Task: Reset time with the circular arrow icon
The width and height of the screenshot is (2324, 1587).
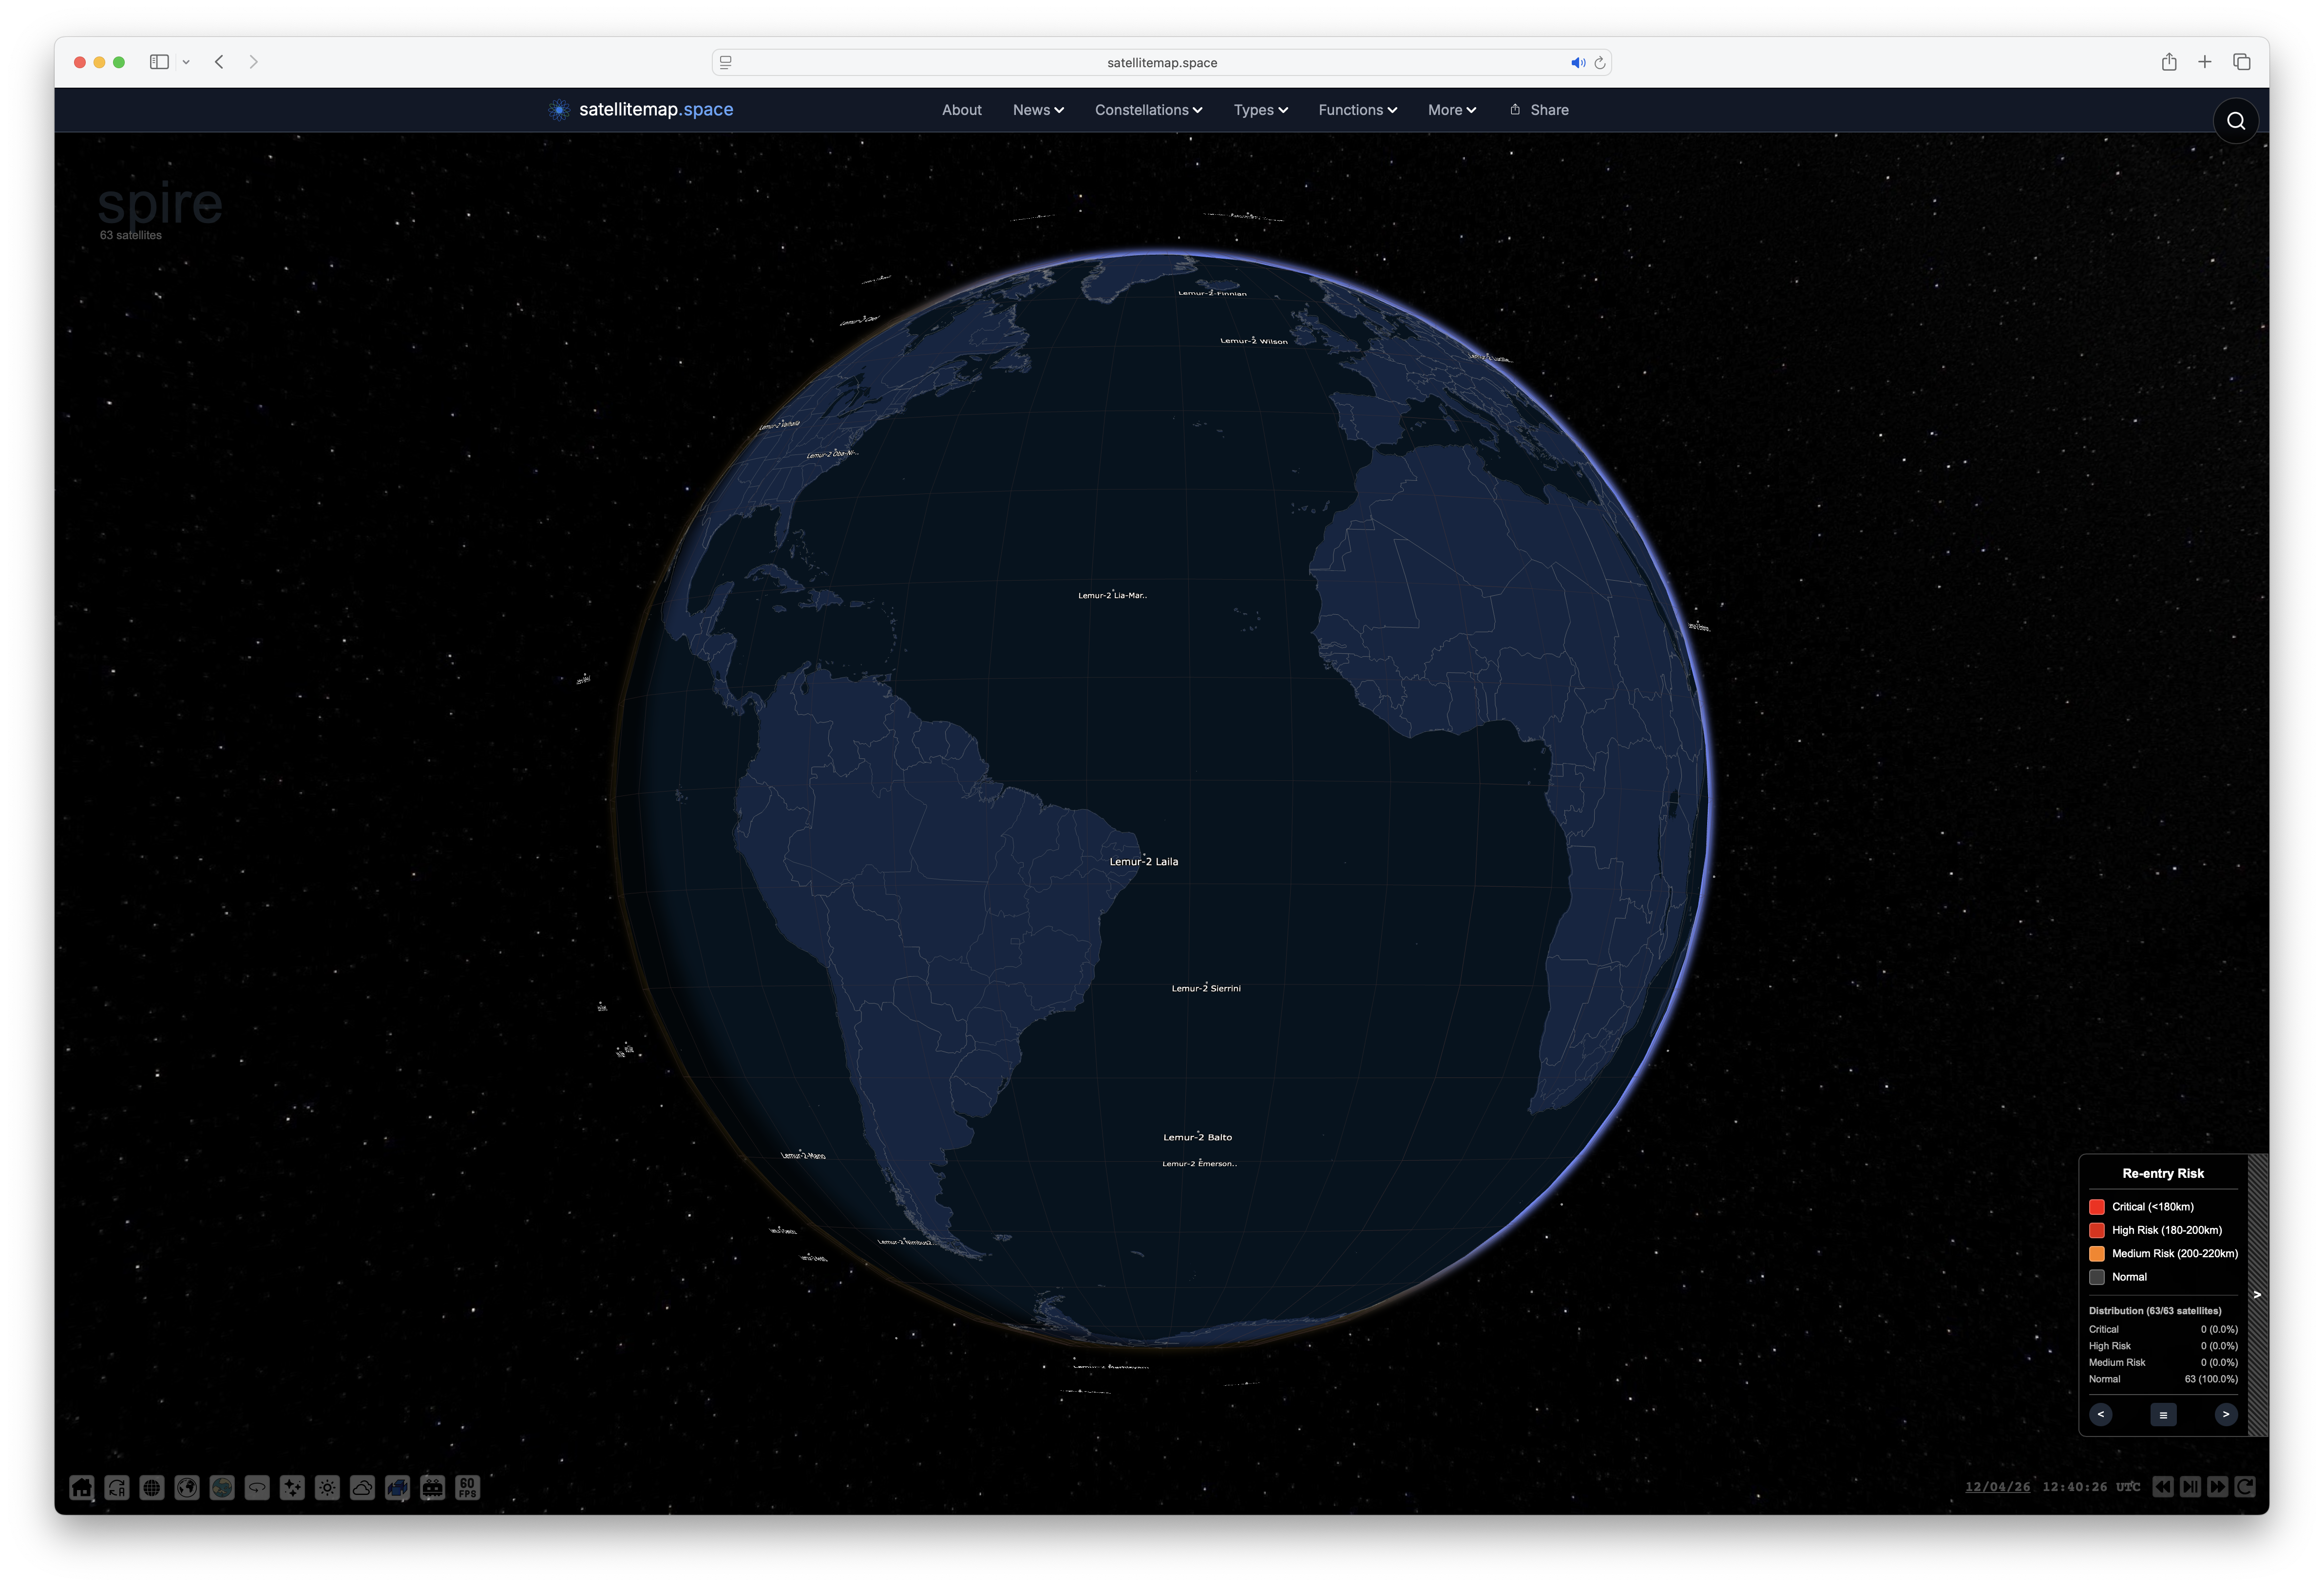Action: (2245, 1487)
